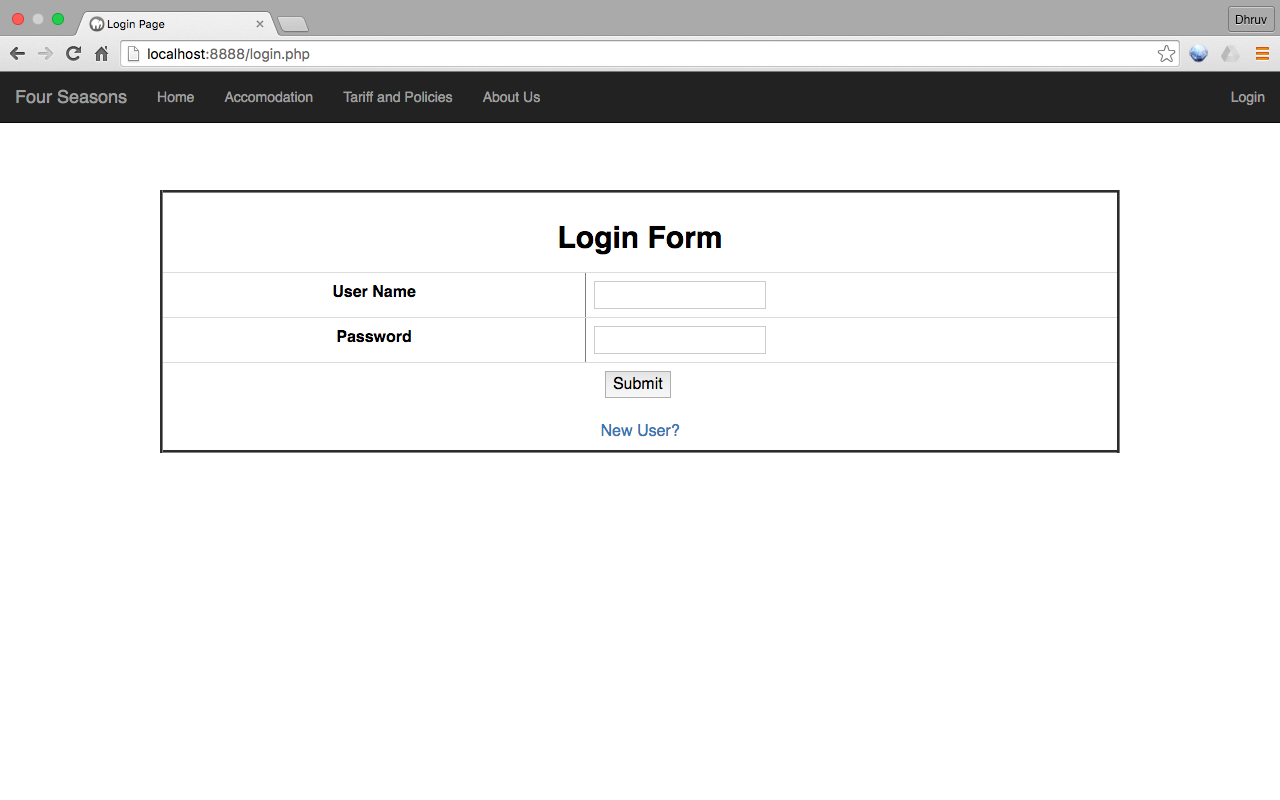The width and height of the screenshot is (1280, 800).
Task: Open a new browser tab
Action: click(292, 24)
